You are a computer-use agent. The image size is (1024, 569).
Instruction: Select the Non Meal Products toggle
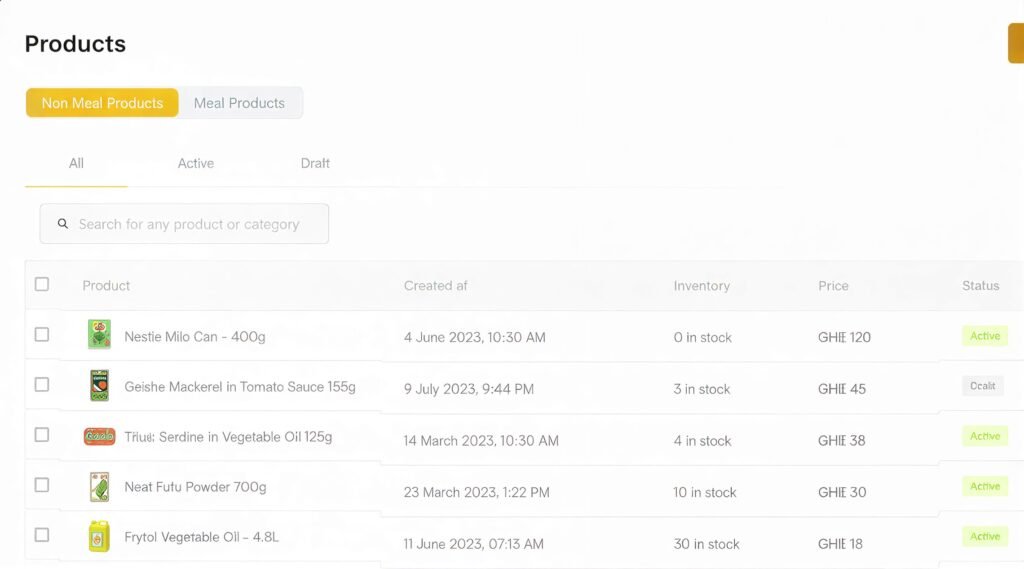click(x=102, y=103)
